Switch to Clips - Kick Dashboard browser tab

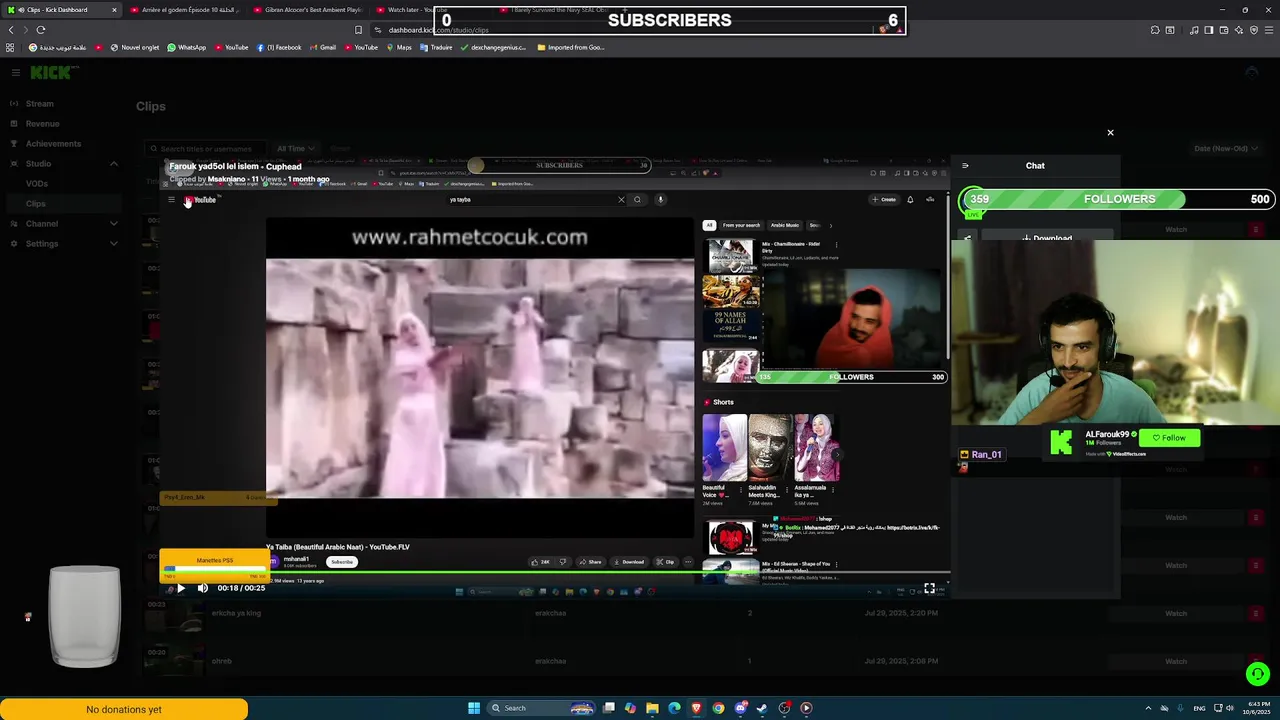(x=60, y=10)
